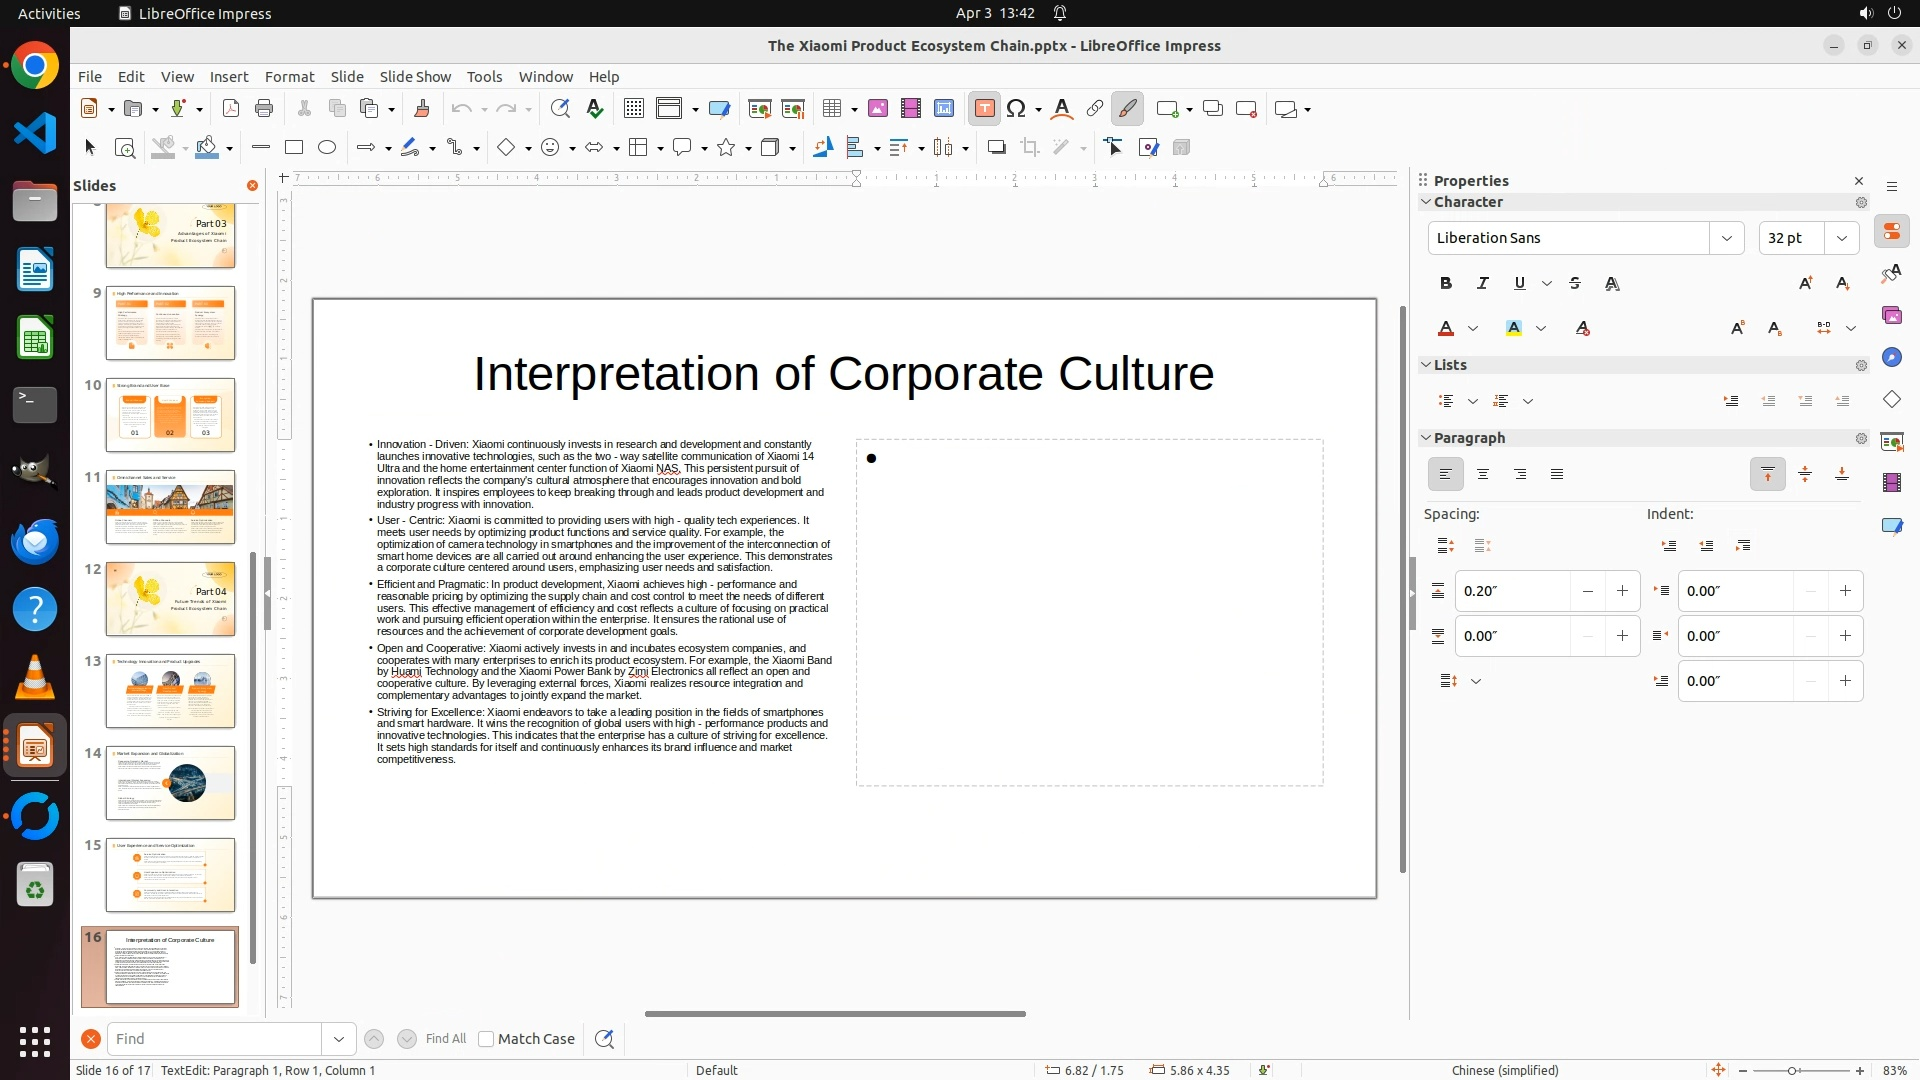Toggle Bold in the Character panel
The width and height of the screenshot is (1920, 1080).
[x=1445, y=284]
